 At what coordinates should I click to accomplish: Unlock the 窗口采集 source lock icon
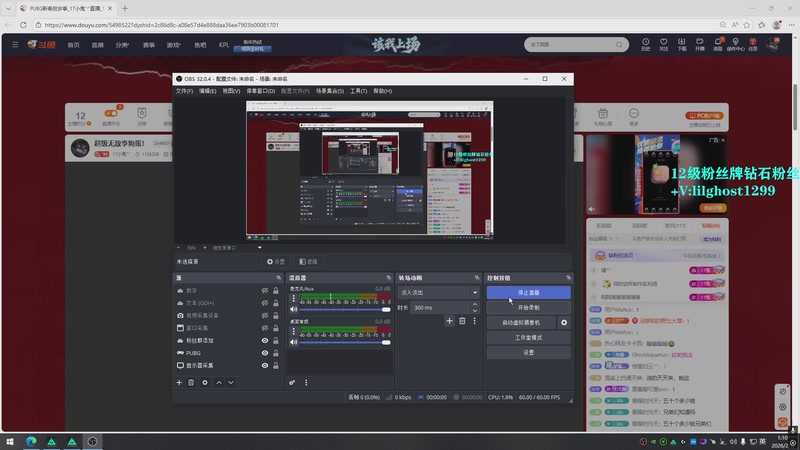pyautogui.click(x=276, y=328)
